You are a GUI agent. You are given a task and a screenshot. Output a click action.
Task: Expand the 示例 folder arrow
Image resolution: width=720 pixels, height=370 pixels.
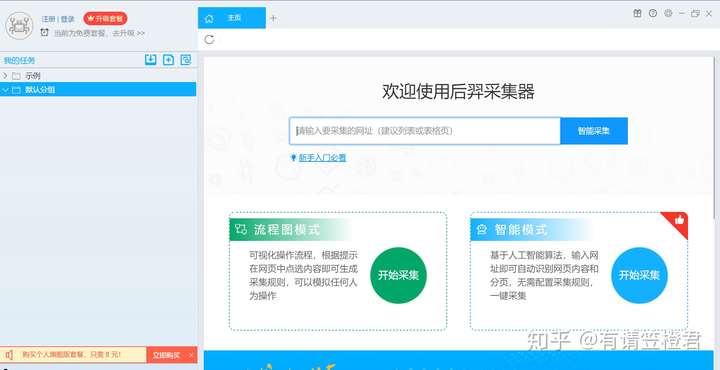5,75
